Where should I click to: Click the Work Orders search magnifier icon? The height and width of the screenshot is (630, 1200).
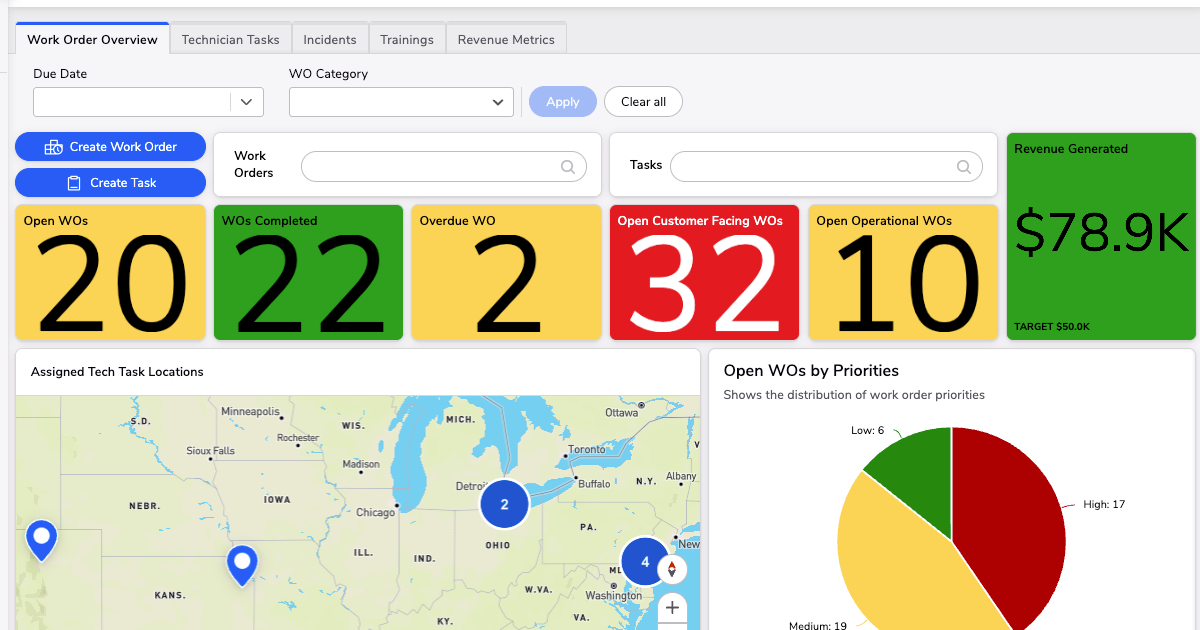coord(568,167)
